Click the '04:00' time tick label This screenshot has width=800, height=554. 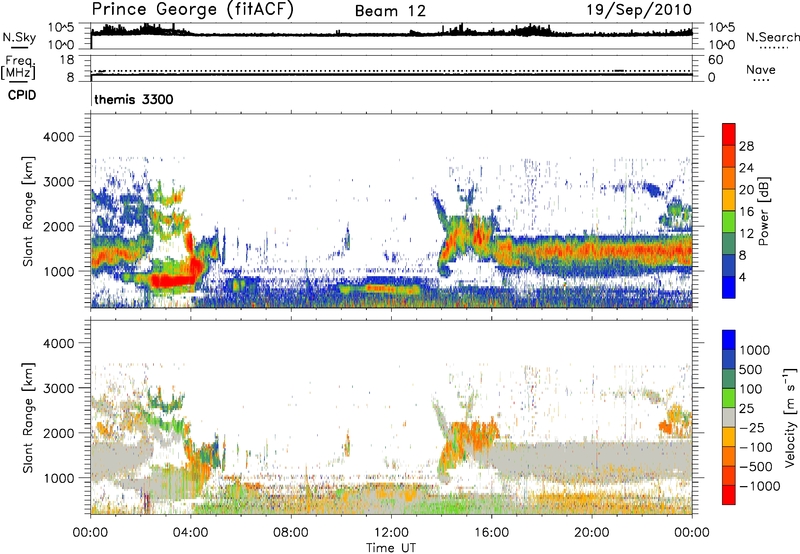(190, 533)
